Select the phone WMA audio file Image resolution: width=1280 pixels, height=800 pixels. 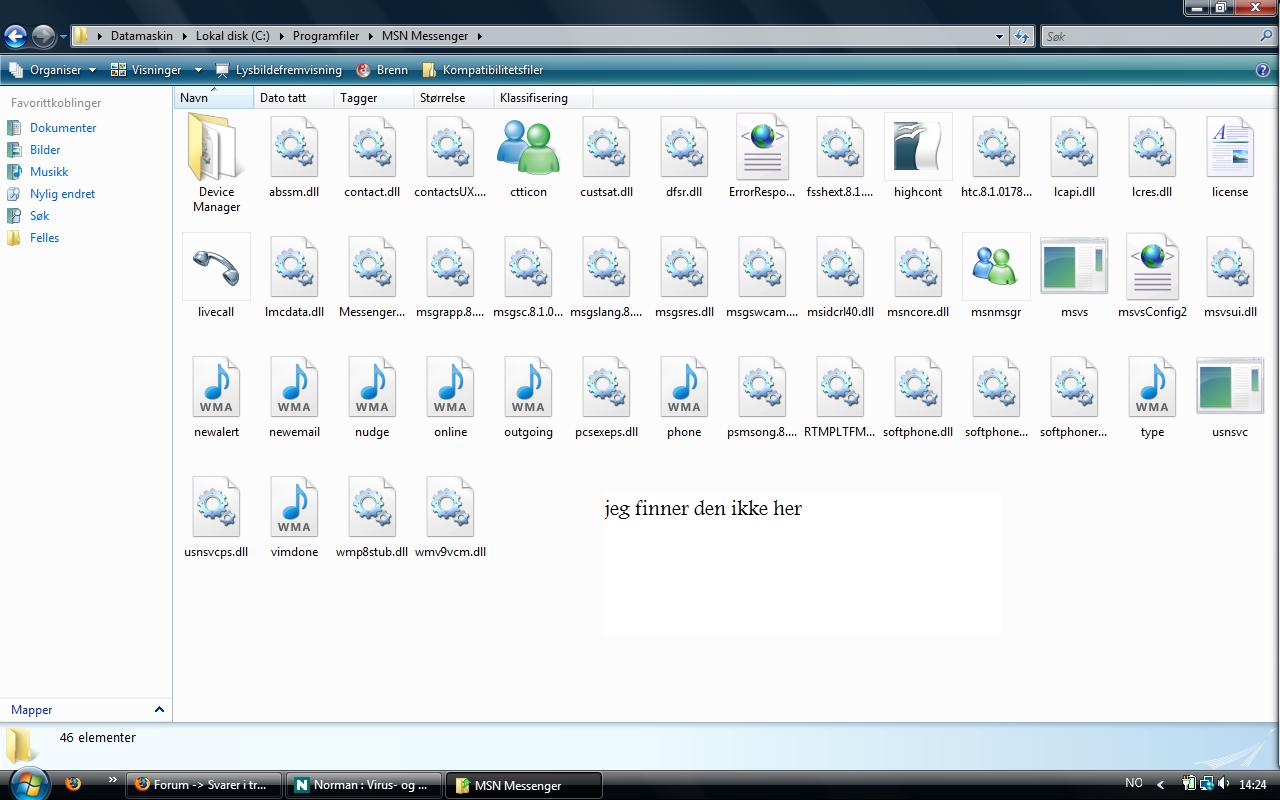point(684,388)
